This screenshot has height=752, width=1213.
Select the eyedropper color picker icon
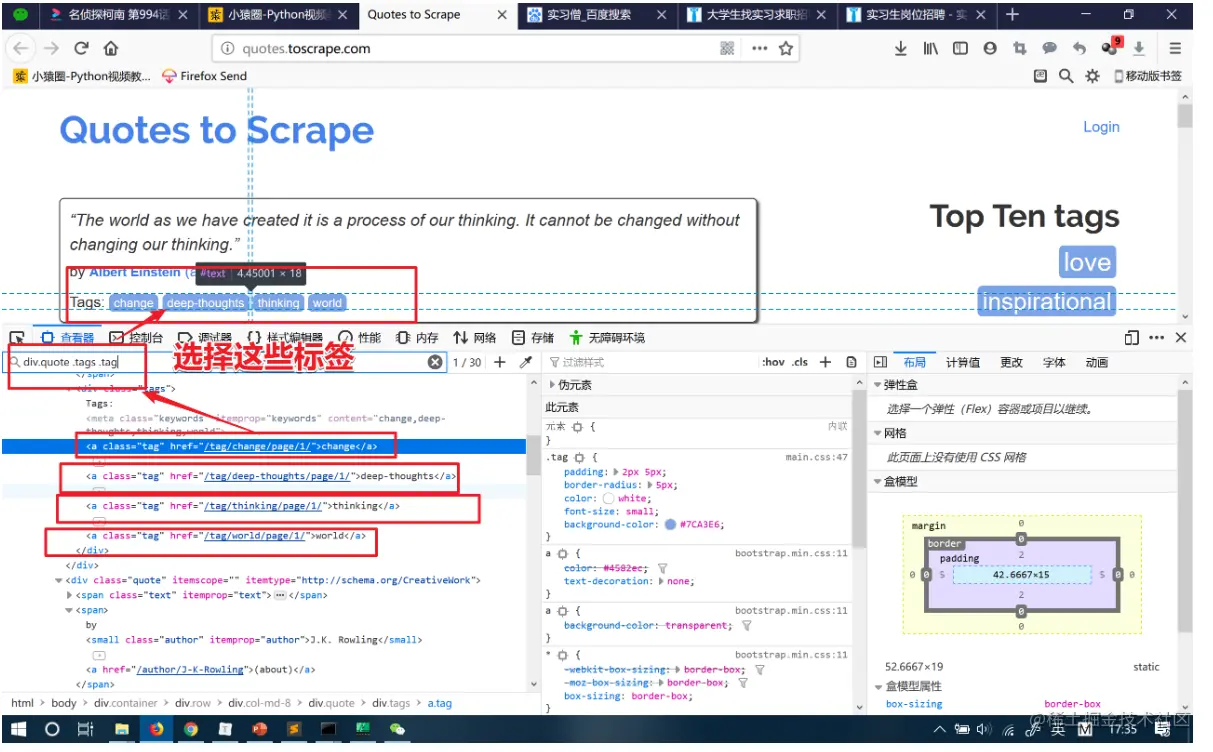click(x=526, y=362)
